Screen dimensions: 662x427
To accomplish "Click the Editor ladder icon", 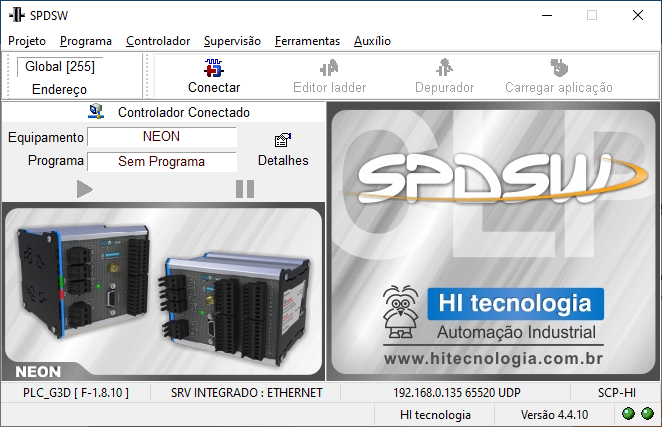I will point(329,68).
